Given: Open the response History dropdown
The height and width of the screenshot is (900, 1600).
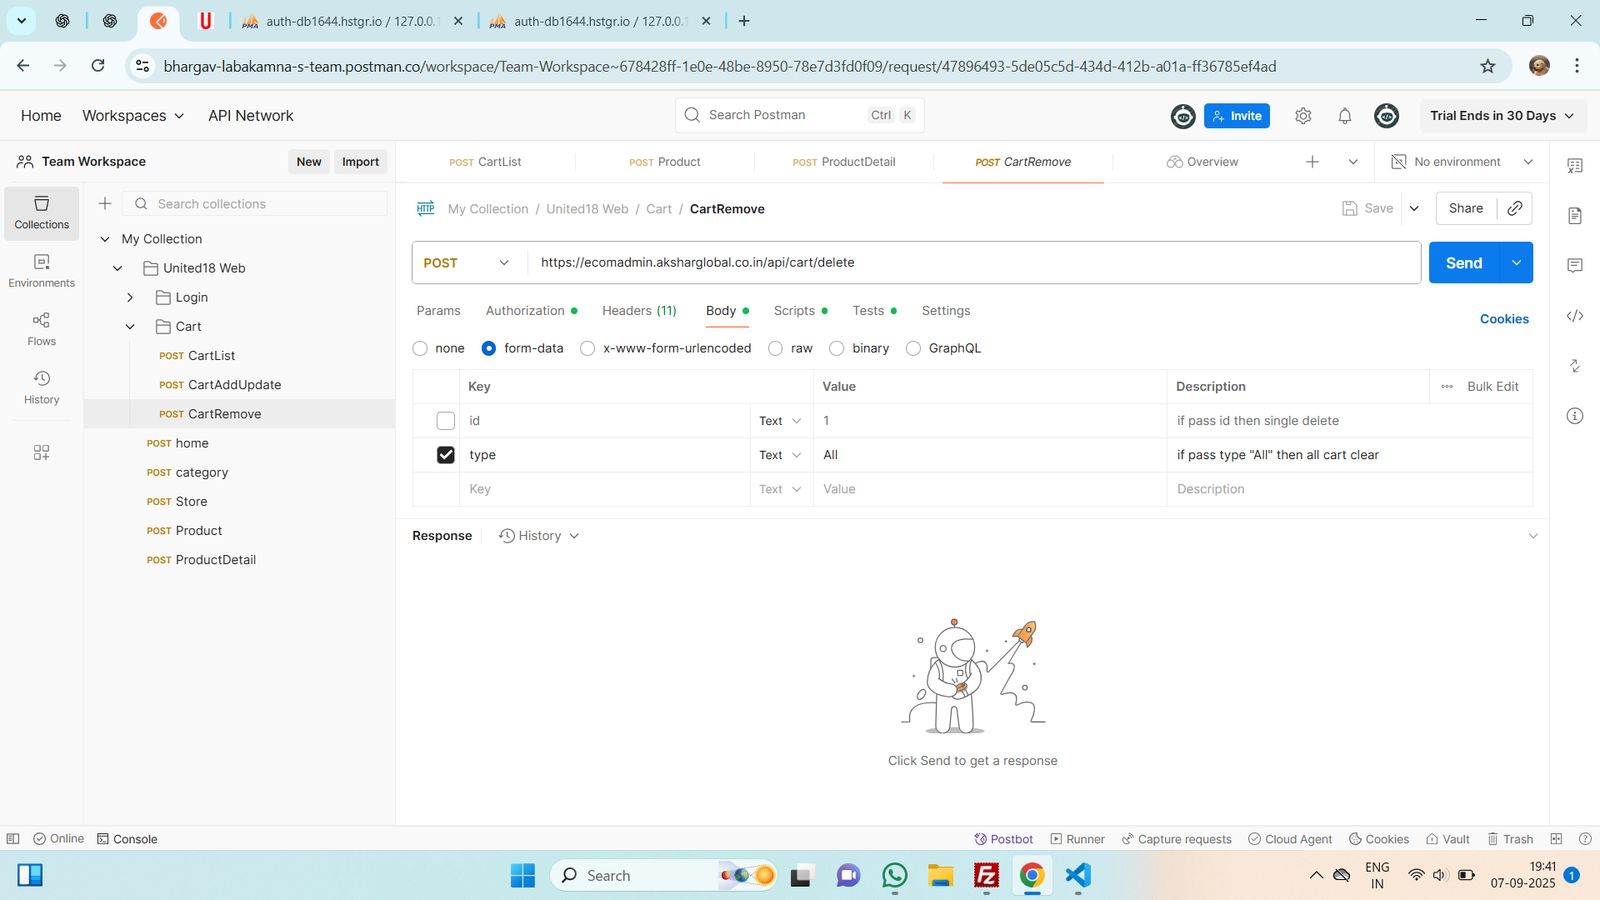Looking at the screenshot, I should 540,536.
